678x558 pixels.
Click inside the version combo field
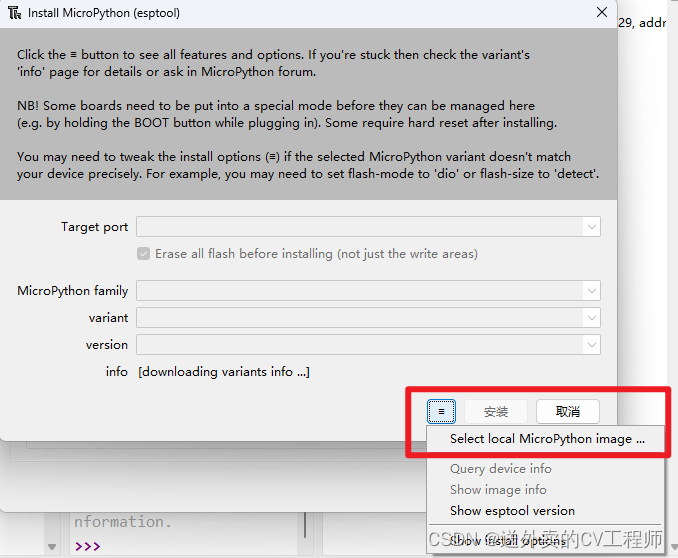(x=368, y=345)
